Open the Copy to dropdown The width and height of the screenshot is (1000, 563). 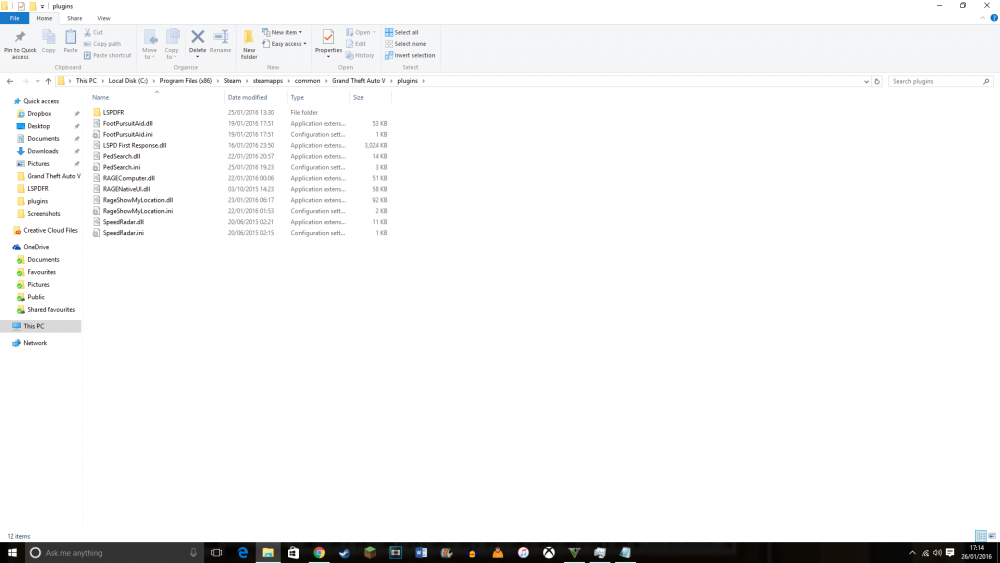[x=172, y=45]
